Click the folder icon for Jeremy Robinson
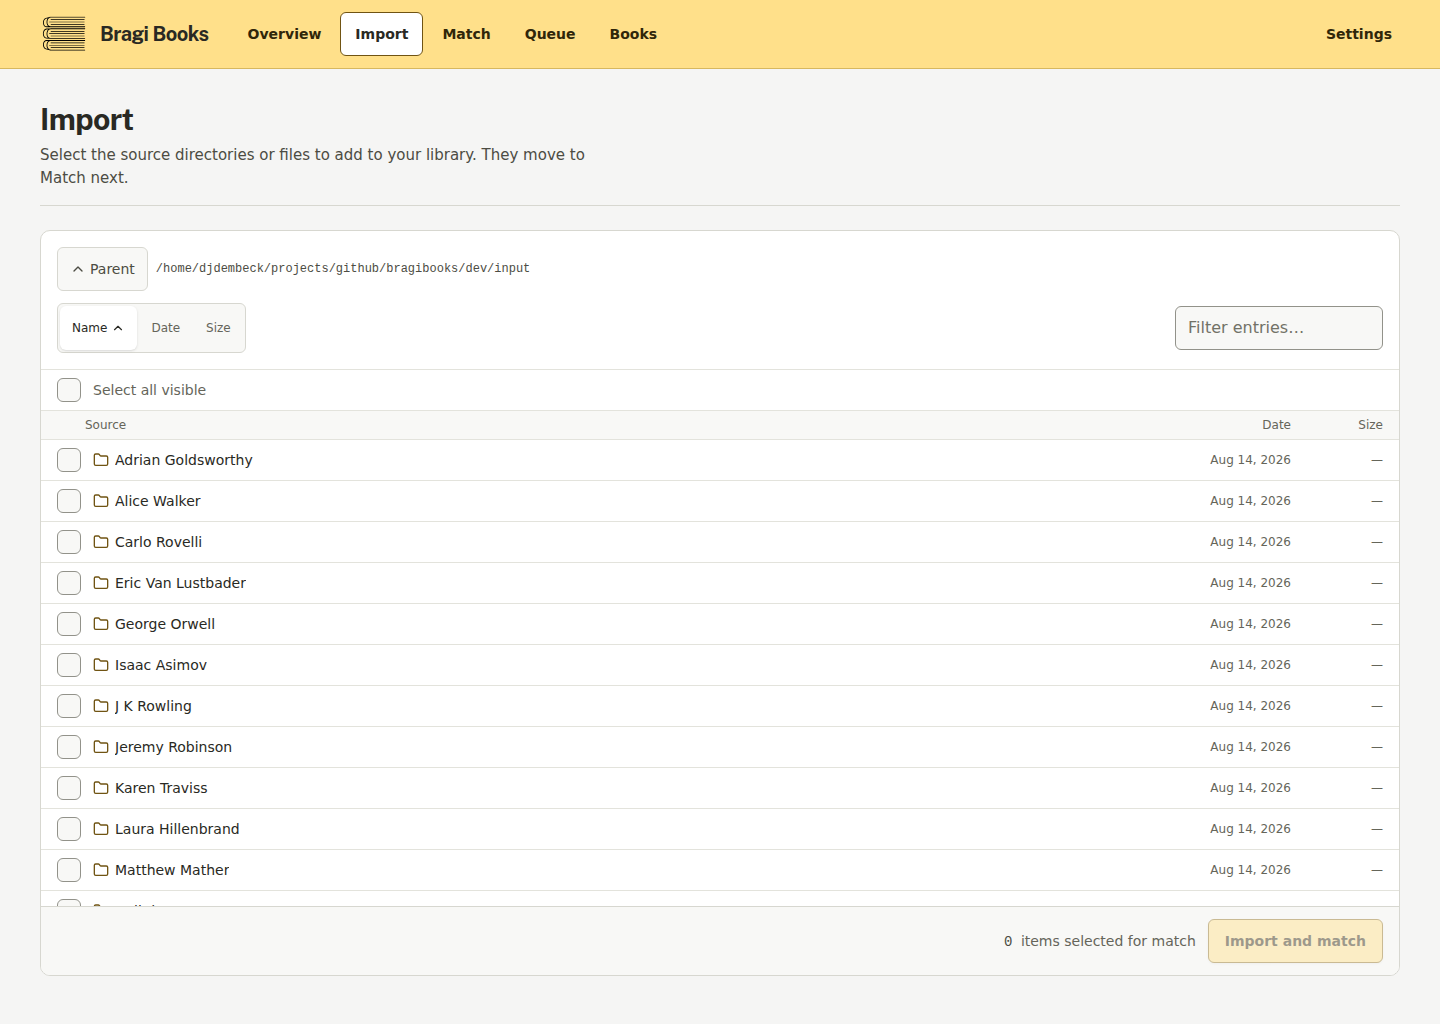Screen dimensions: 1440x1024 pos(101,747)
